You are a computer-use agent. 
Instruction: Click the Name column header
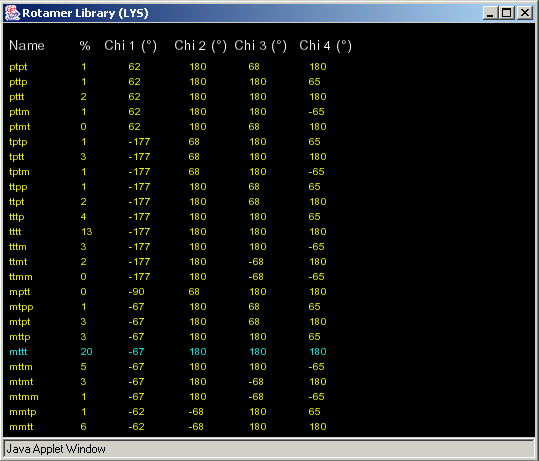coord(27,45)
